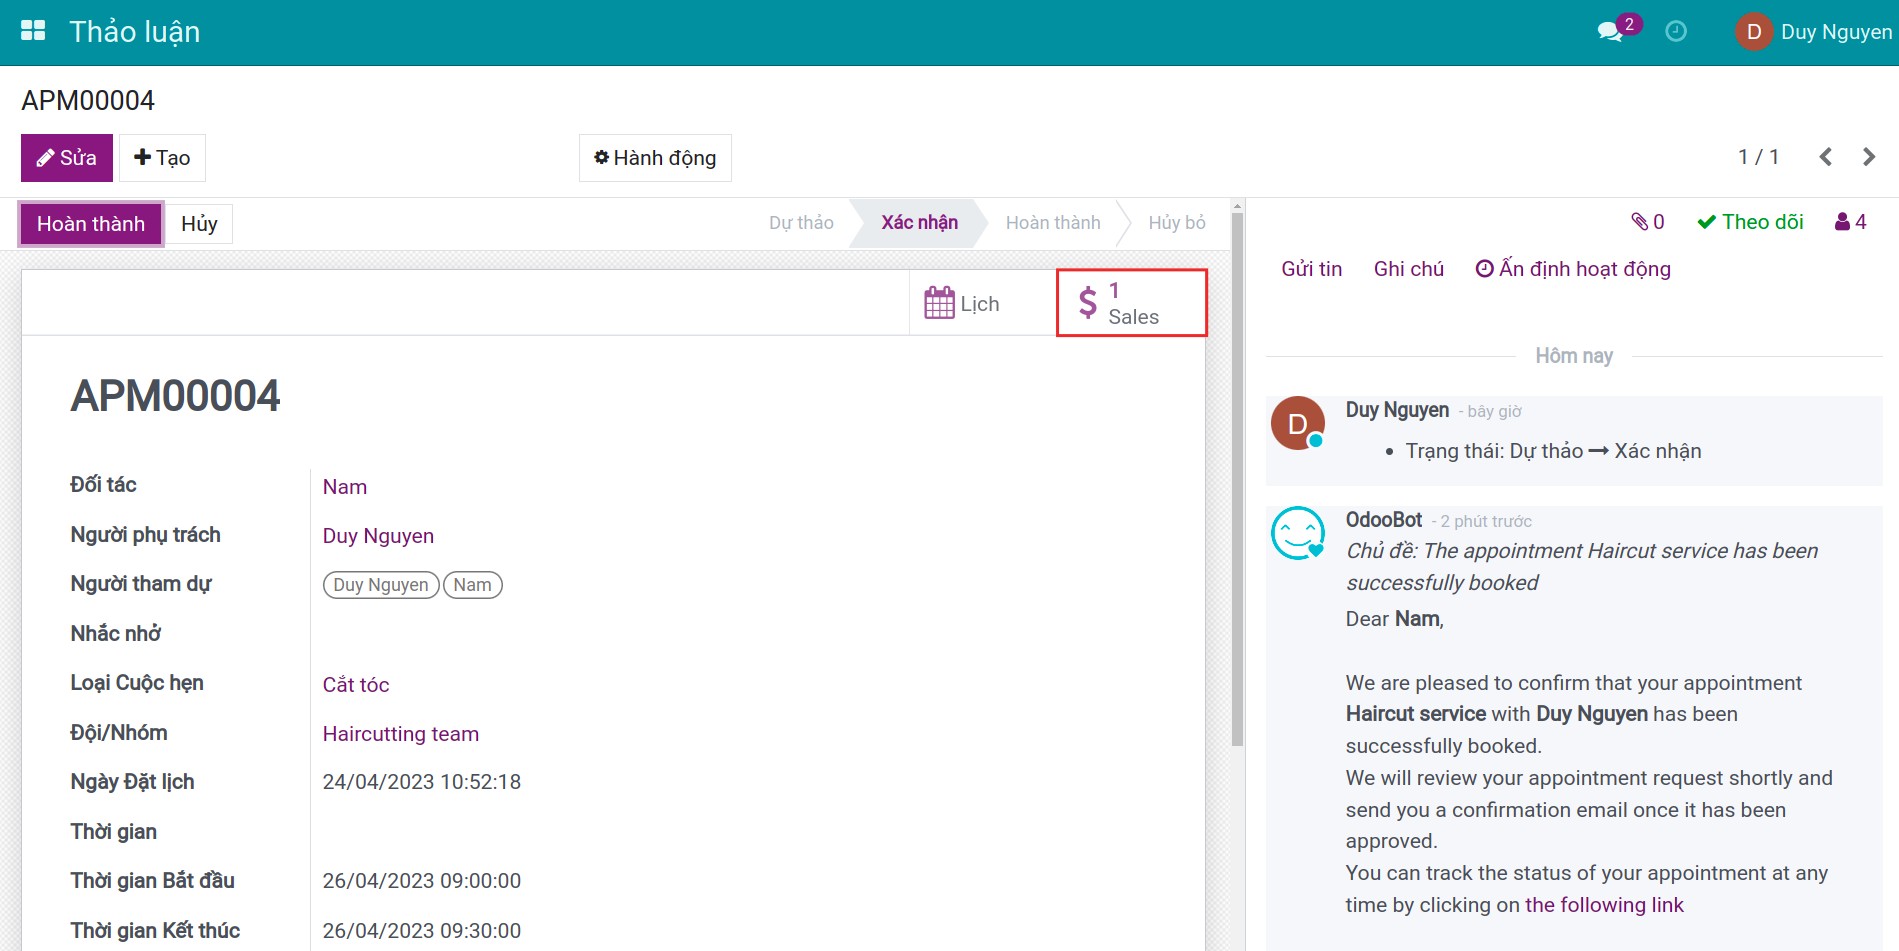Click Duy Nguyen user avatar in header

[1753, 32]
